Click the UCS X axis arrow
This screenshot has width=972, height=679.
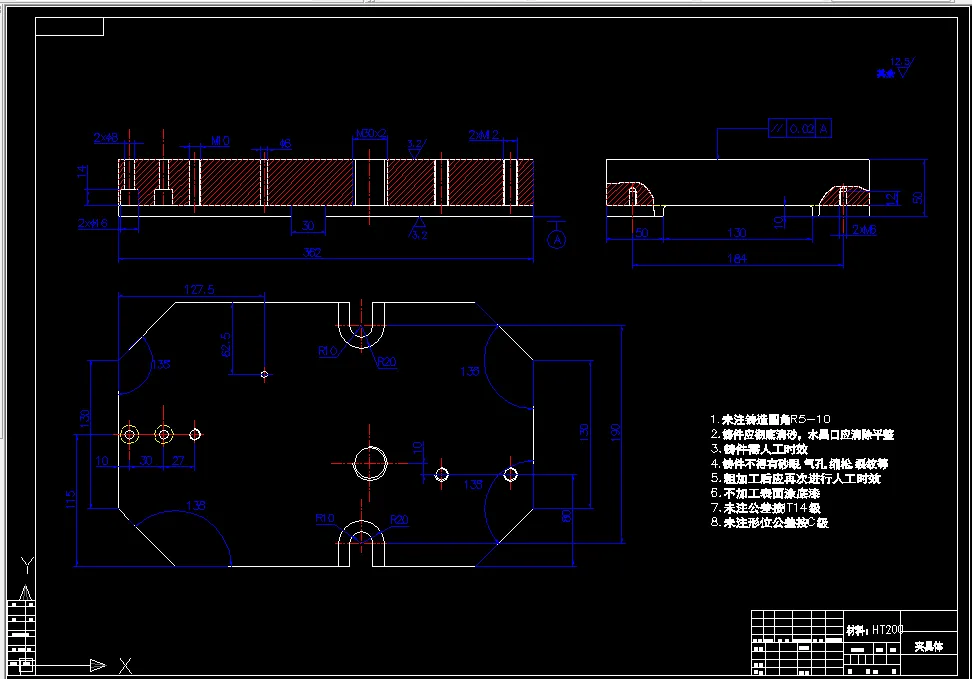point(97,665)
